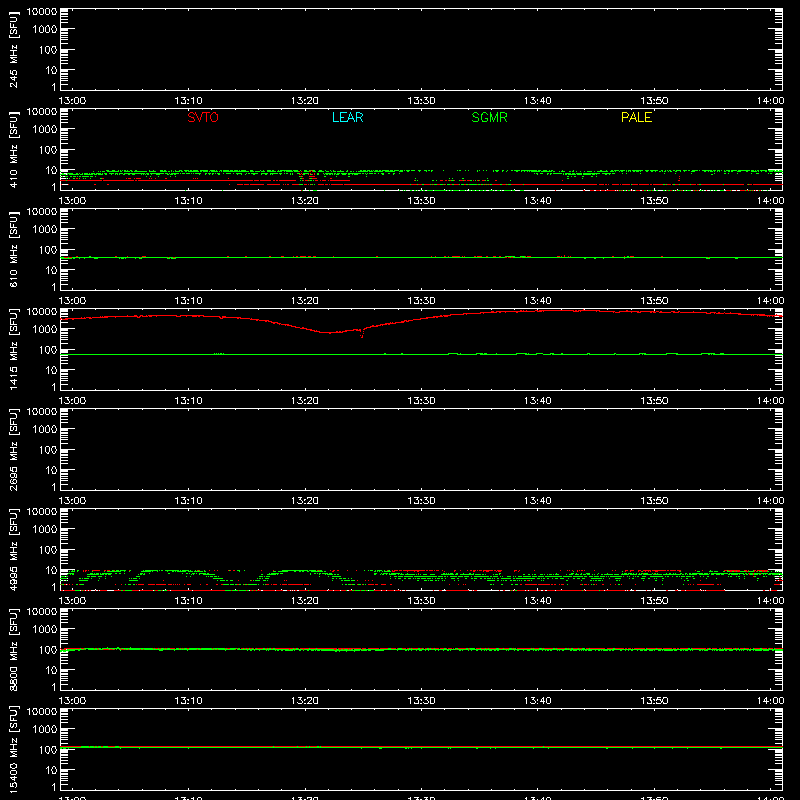Click the yellow PALE station legend label

click(636, 117)
